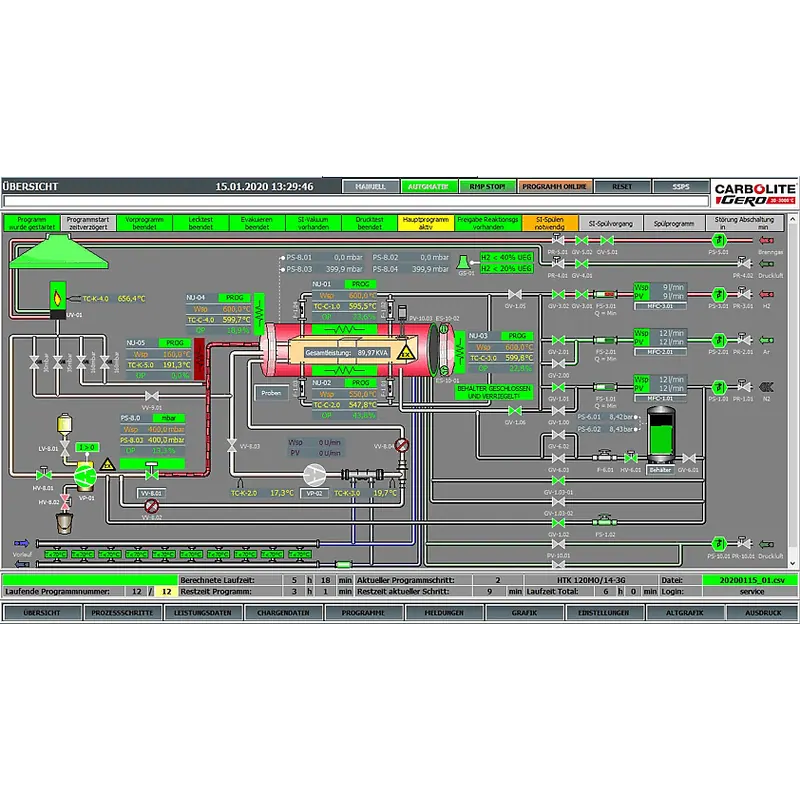Click the PV-10.01 valve symbol
Screen dimensions: 800x800
(558, 544)
